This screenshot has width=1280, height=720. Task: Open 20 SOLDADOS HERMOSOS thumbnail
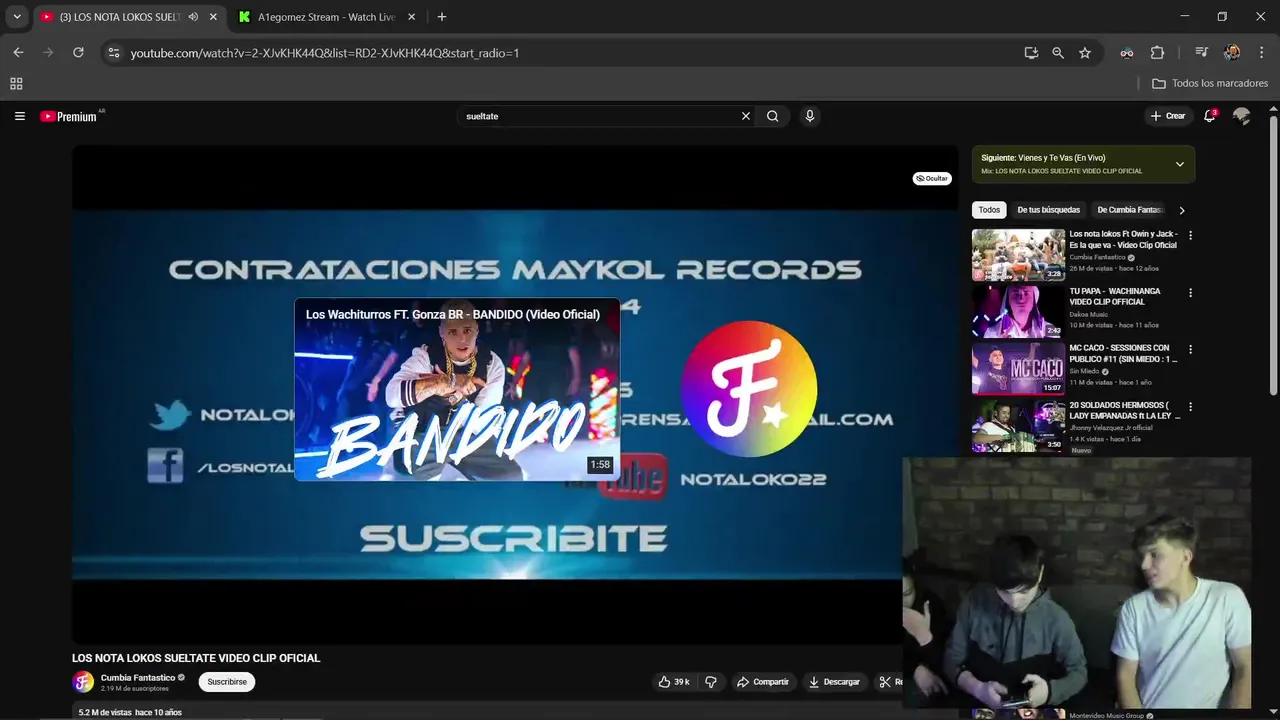(x=1018, y=426)
